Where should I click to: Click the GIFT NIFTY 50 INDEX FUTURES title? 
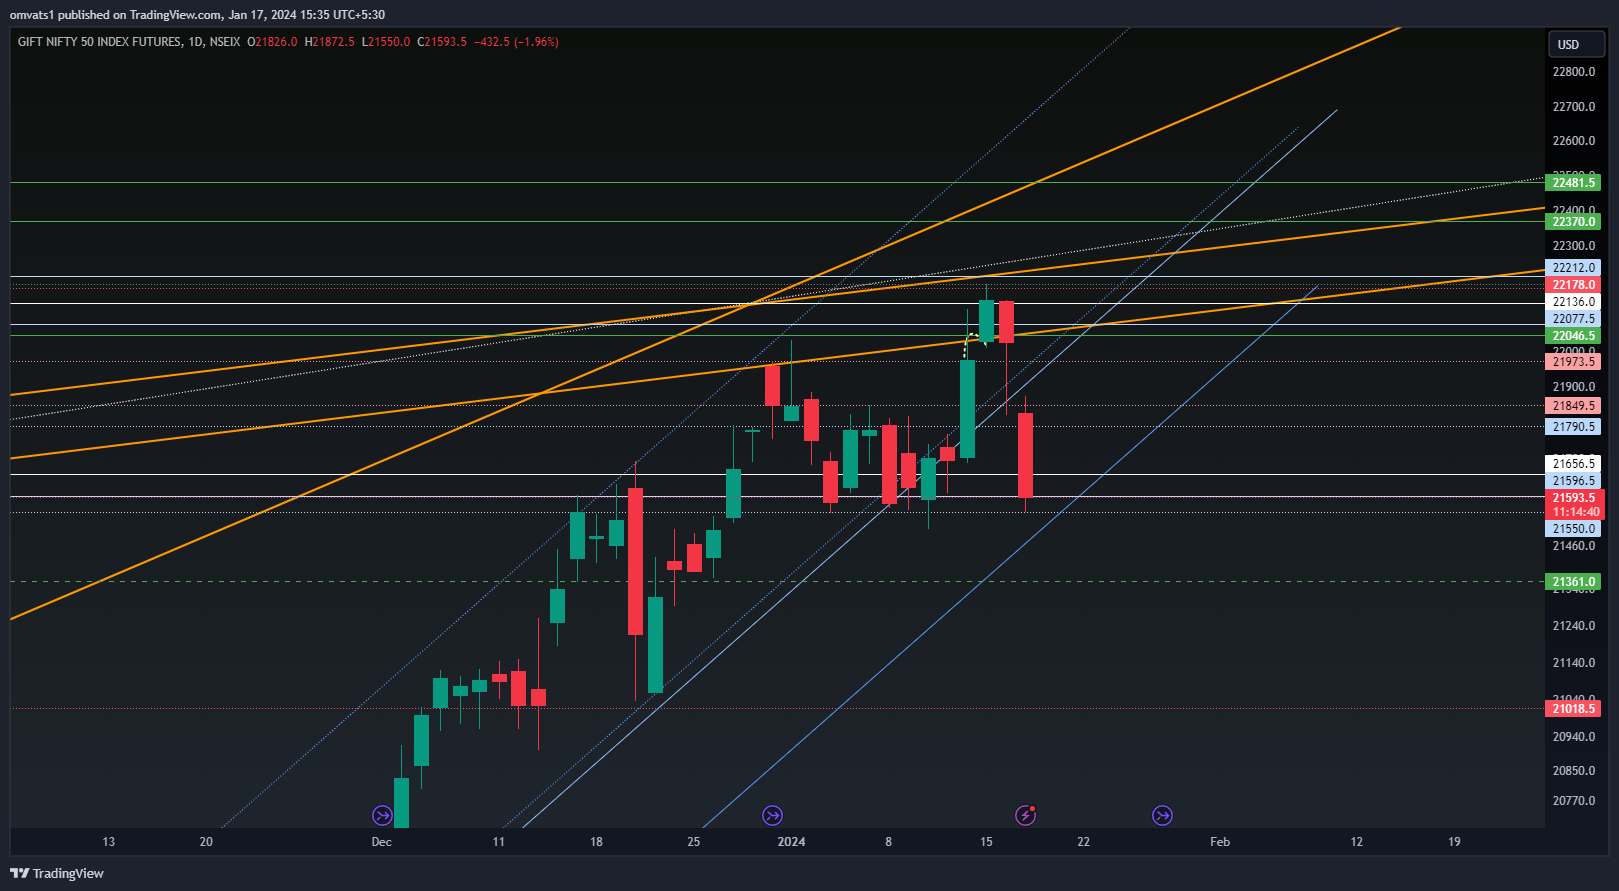(x=100, y=42)
